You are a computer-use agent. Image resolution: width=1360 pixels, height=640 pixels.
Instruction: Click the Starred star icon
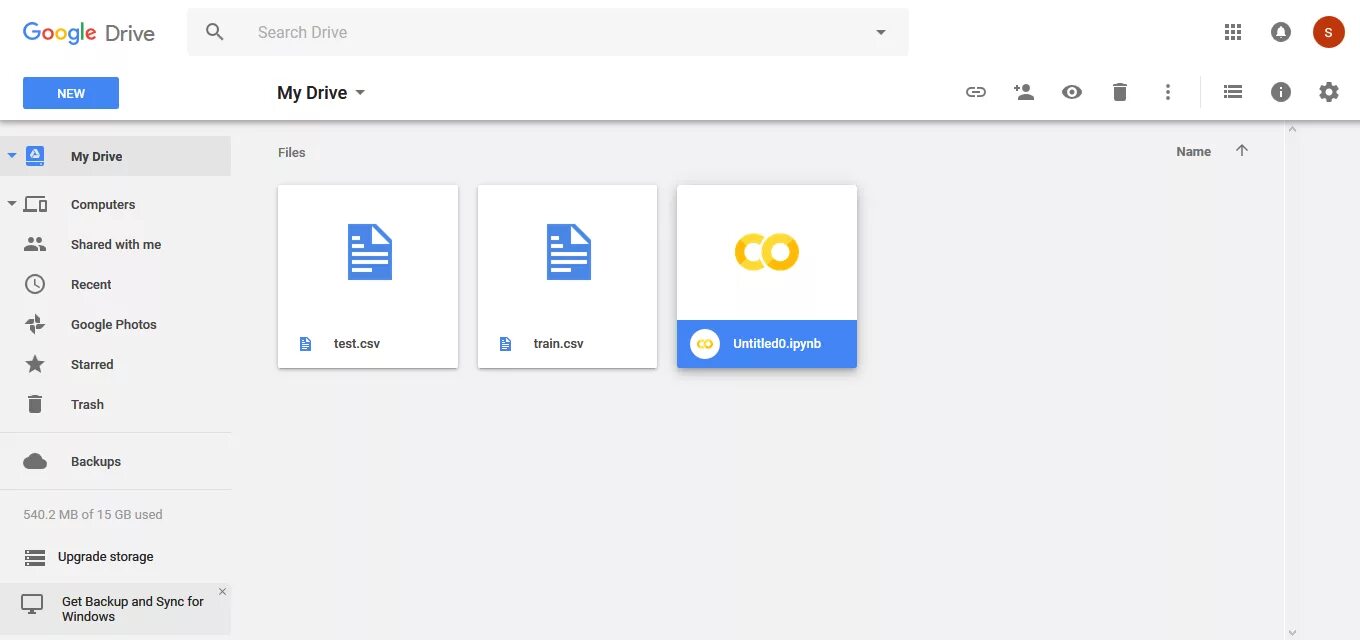(35, 364)
